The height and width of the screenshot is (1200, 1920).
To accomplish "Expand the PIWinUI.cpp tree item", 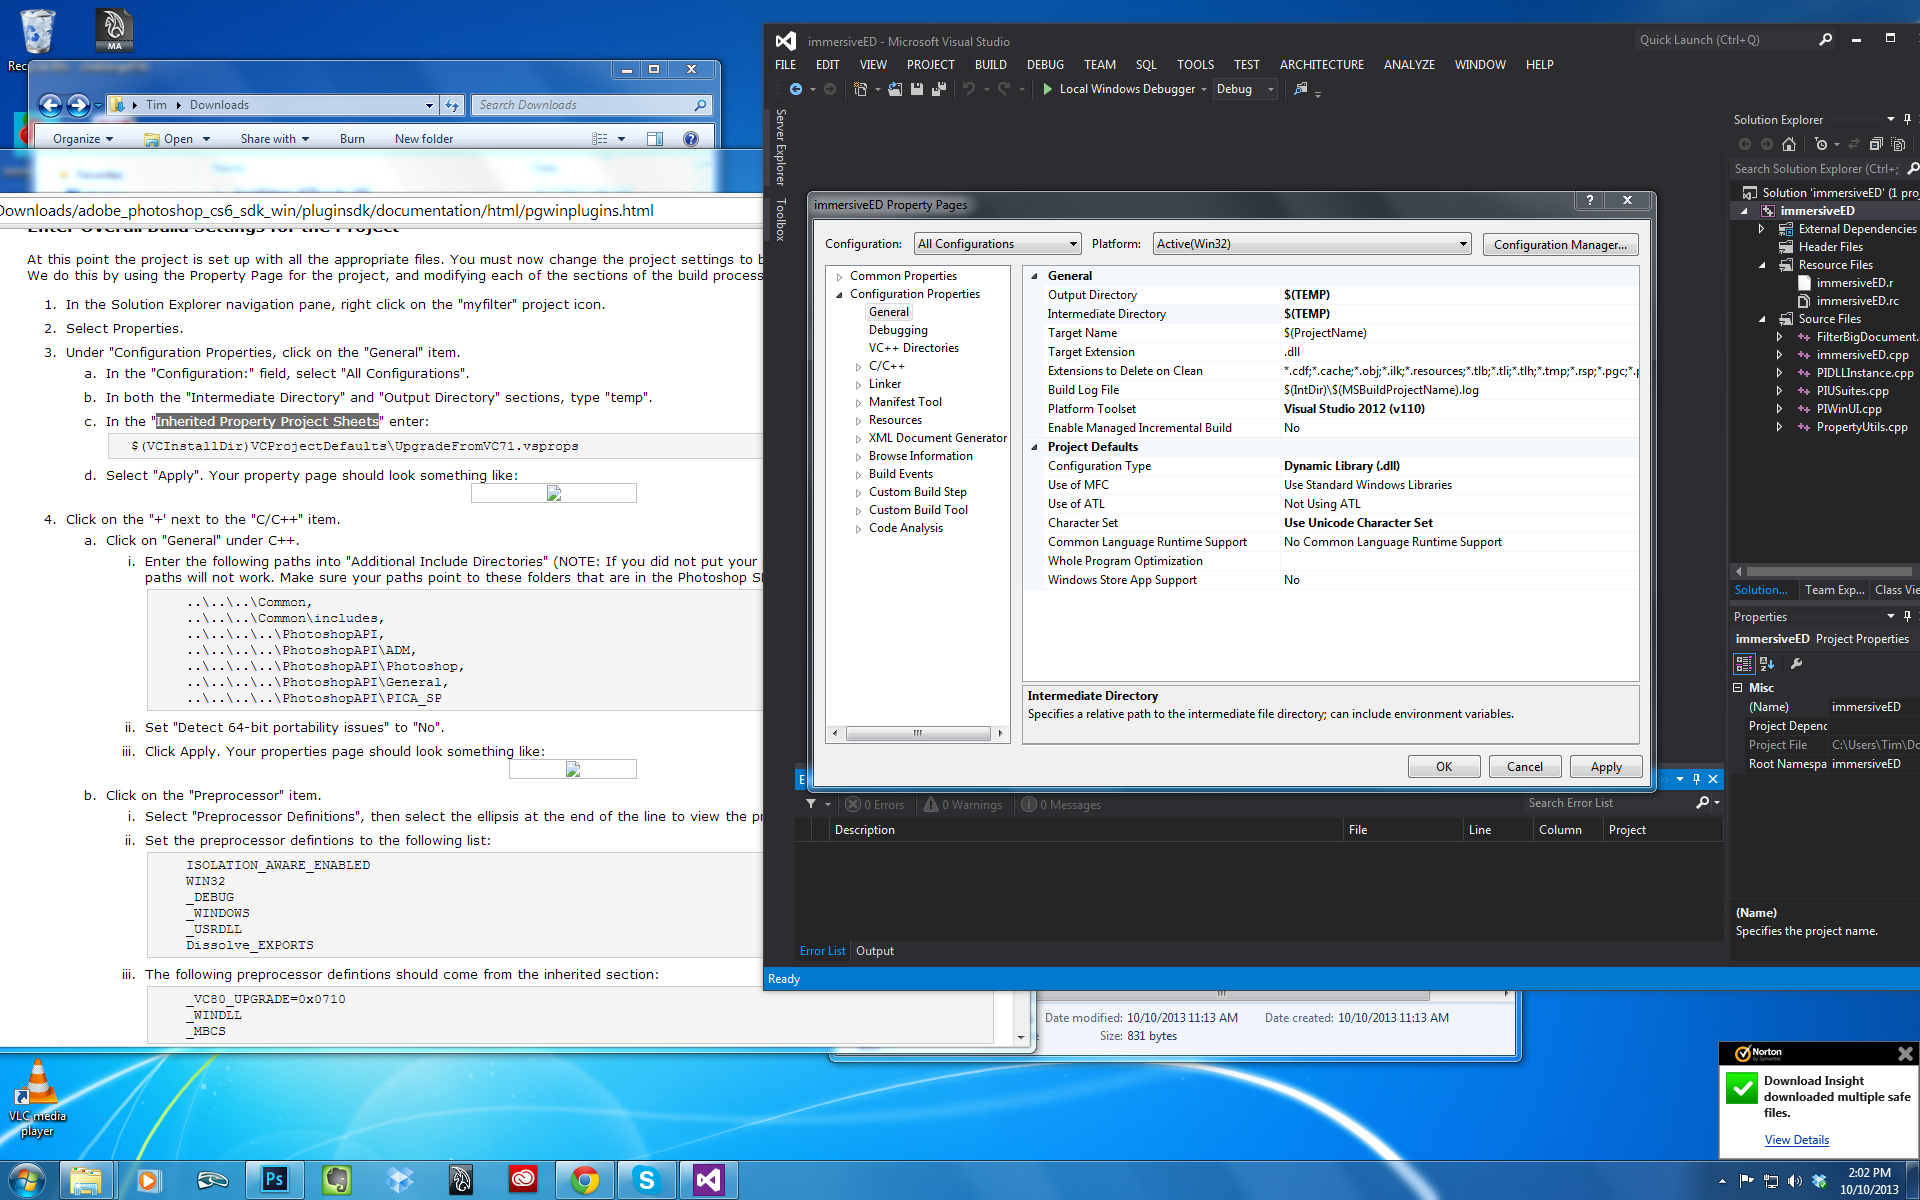I will 1779,408.
